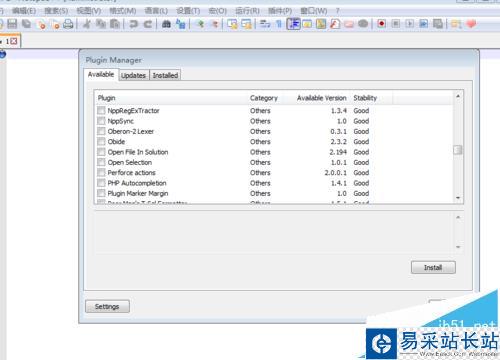Image resolution: width=500 pixels, height=360 pixels.
Task: Click the run macro multiple times icon
Action: tap(424, 24)
